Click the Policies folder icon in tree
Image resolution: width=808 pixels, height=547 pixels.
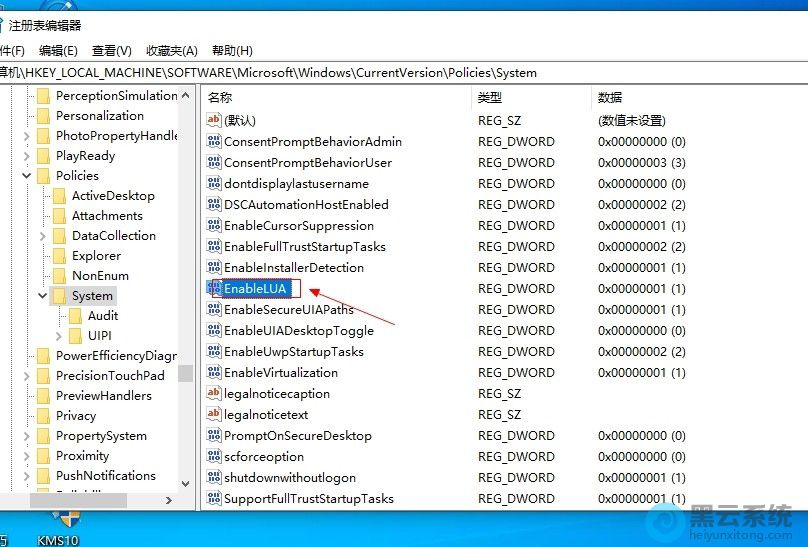coord(43,176)
